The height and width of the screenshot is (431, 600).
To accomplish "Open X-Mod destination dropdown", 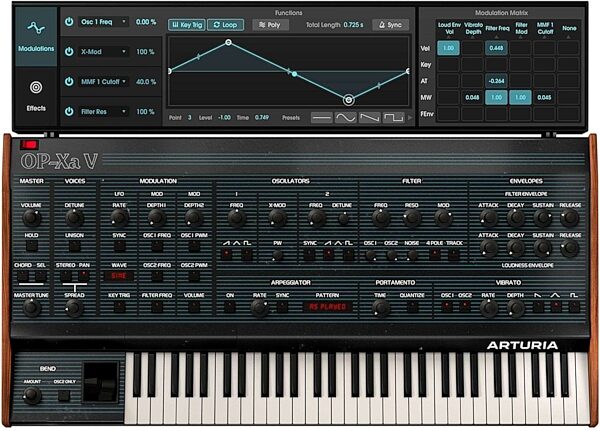I will pyautogui.click(x=103, y=52).
